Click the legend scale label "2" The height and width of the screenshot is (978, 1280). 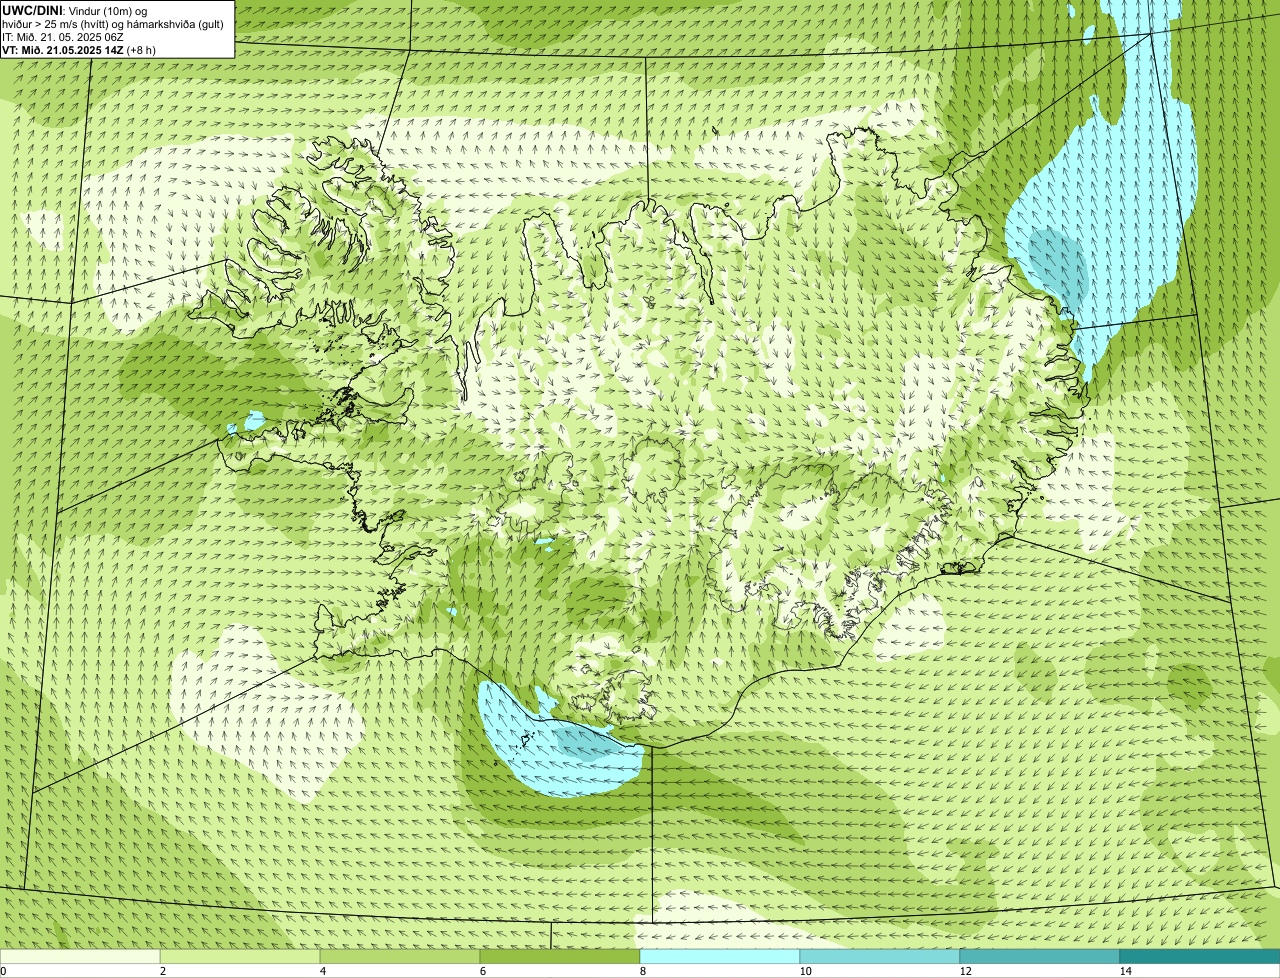[x=162, y=971]
